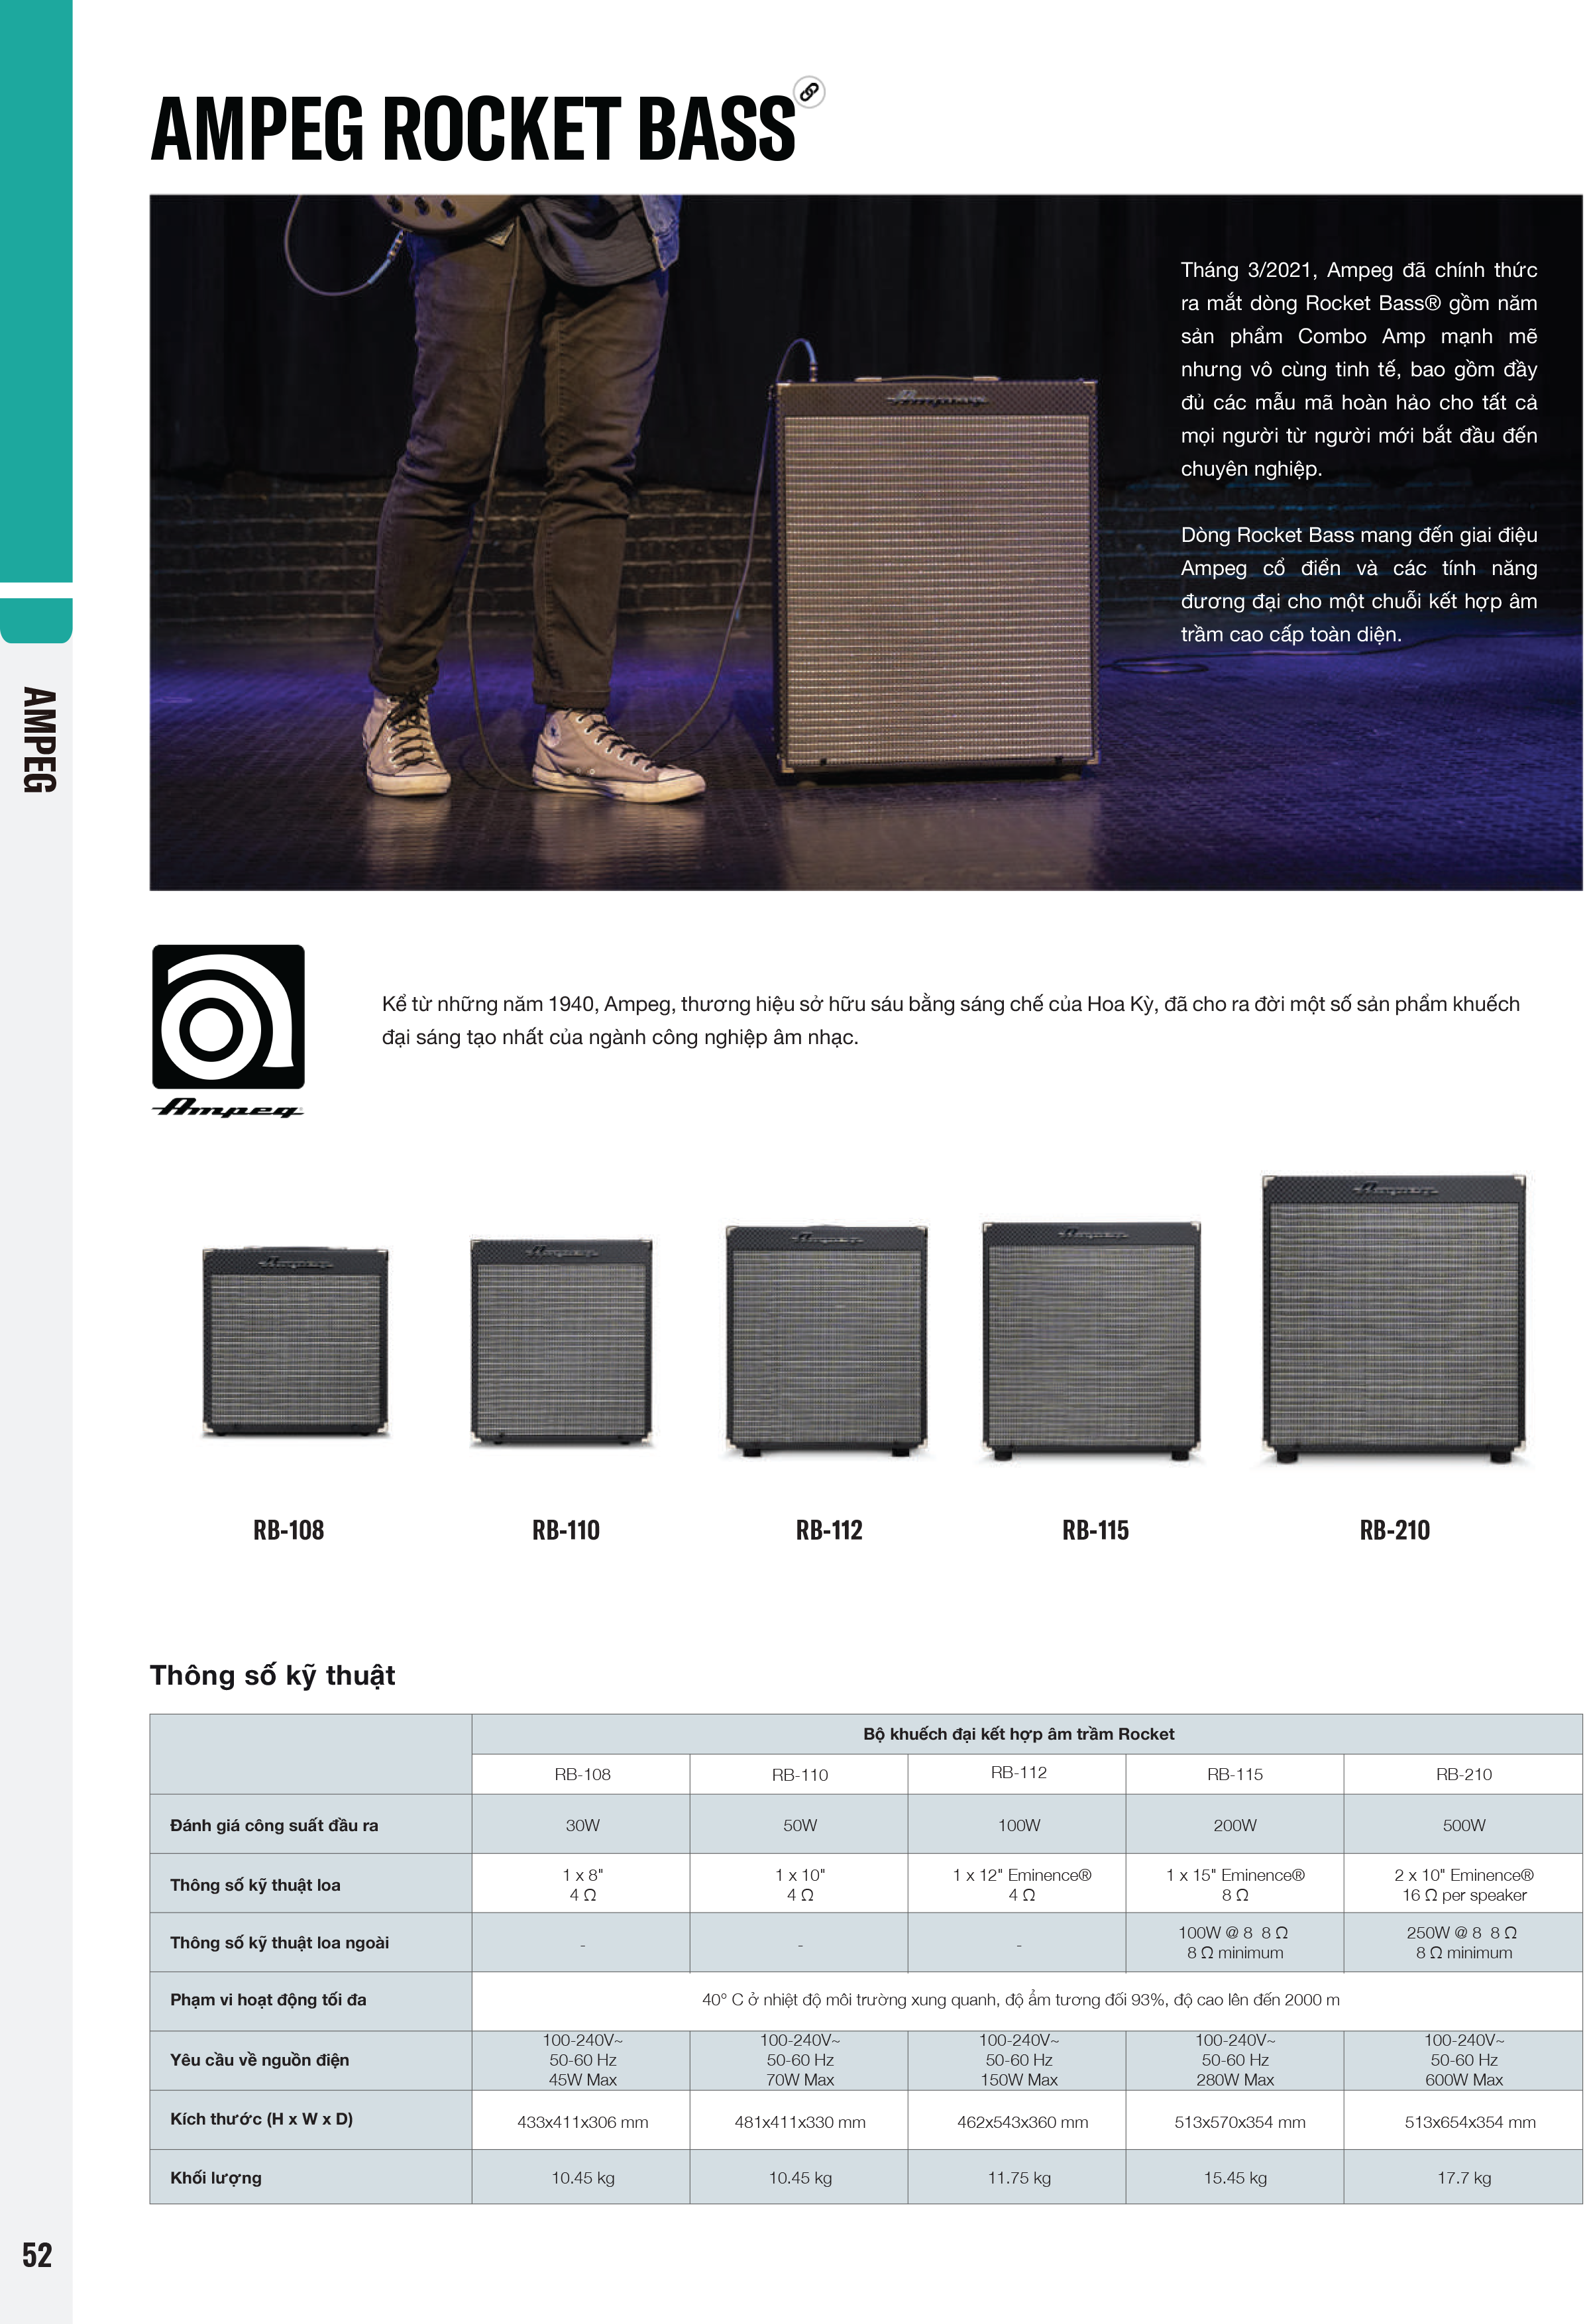Click the 500W output power cell

click(1464, 1825)
